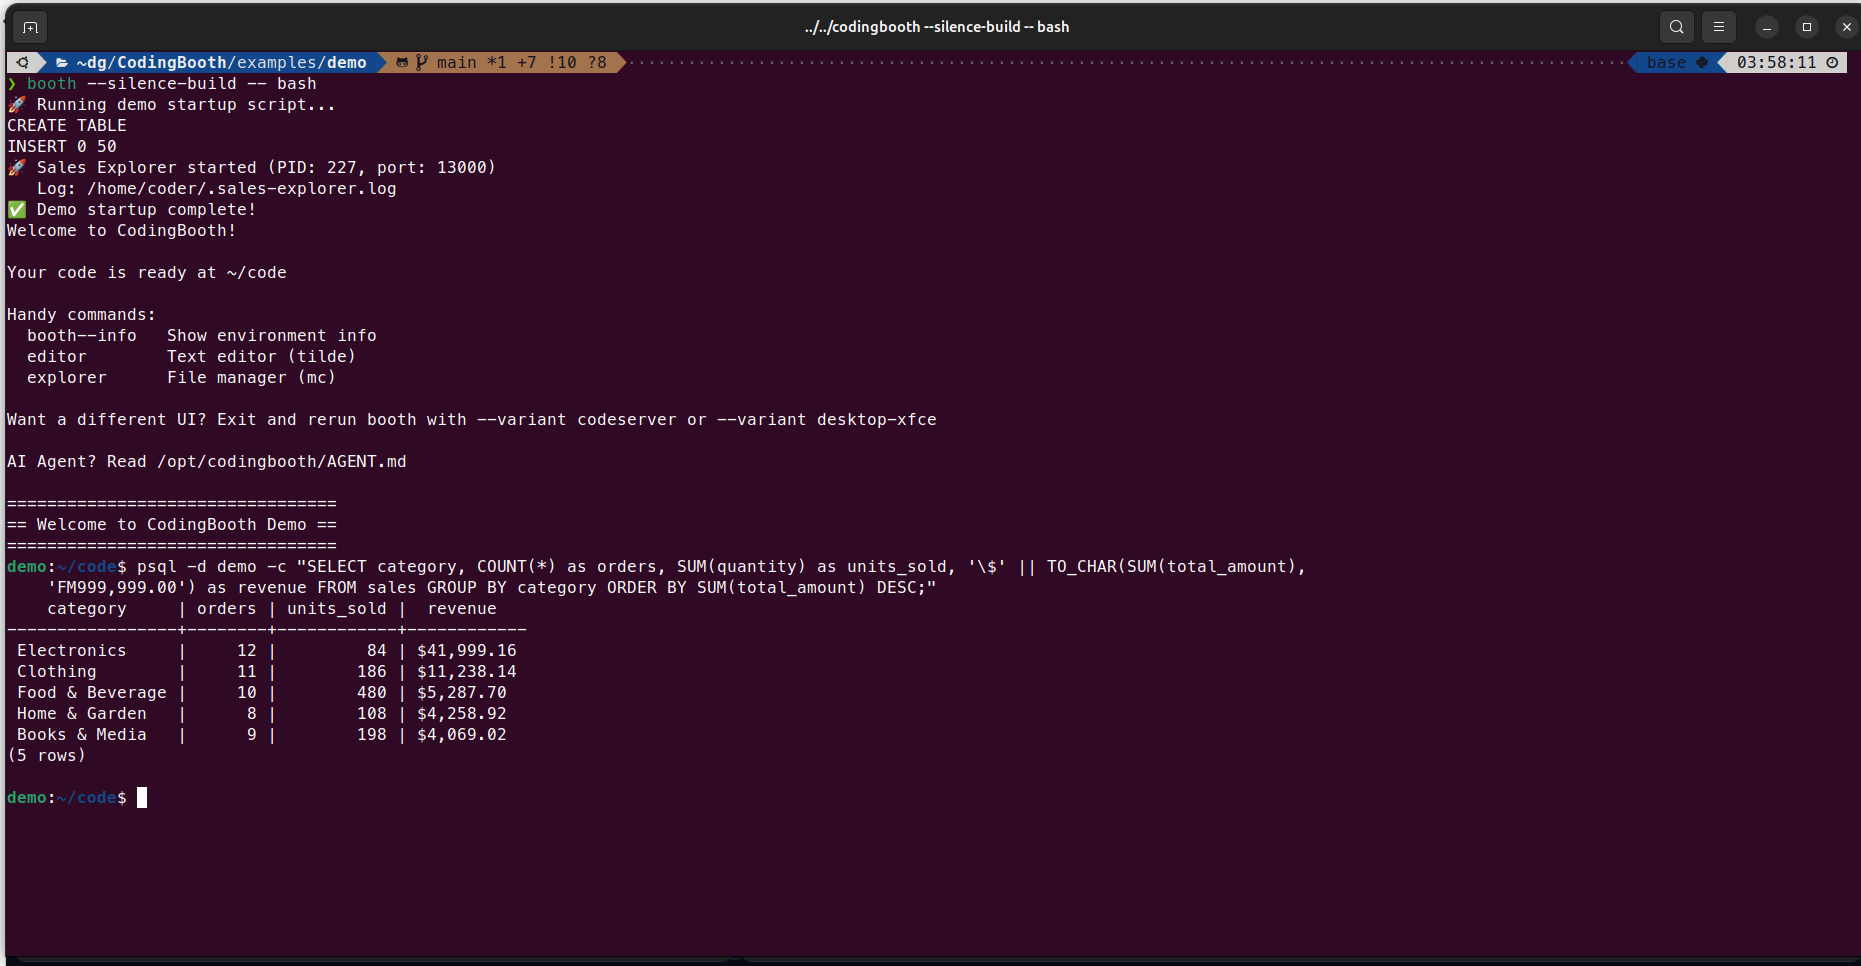The width and height of the screenshot is (1861, 966).
Task: Click the folder icon in the prompt path
Action: click(62, 62)
